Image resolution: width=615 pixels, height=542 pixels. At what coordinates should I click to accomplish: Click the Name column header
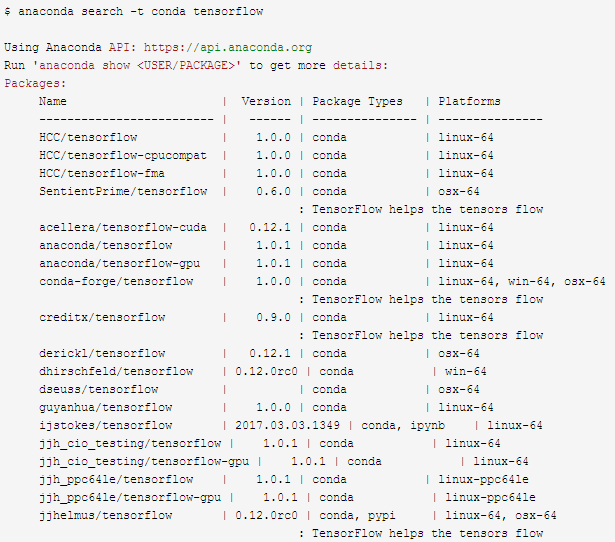[x=53, y=102]
